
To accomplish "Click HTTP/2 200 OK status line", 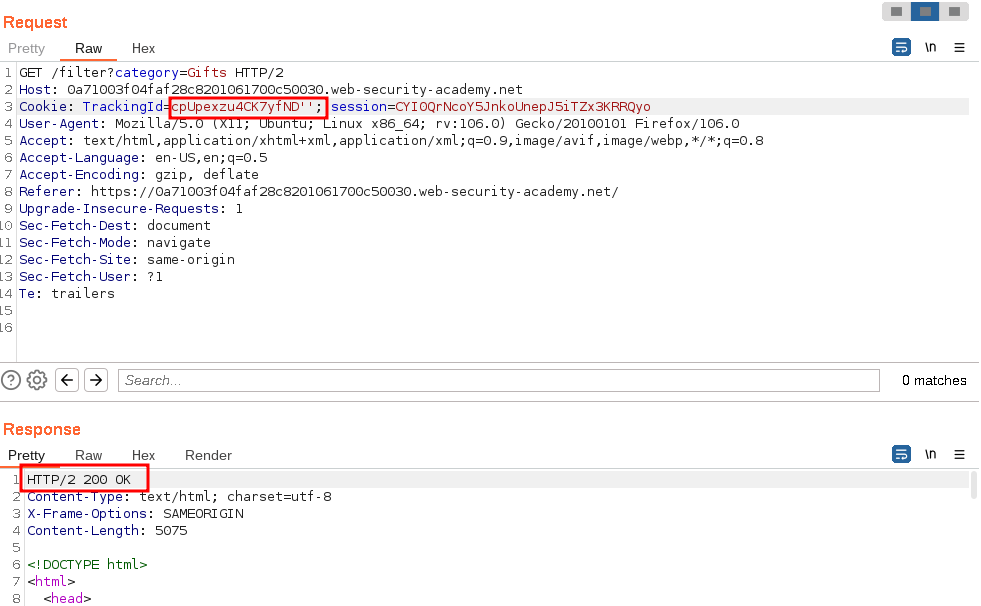I will coord(79,480).
